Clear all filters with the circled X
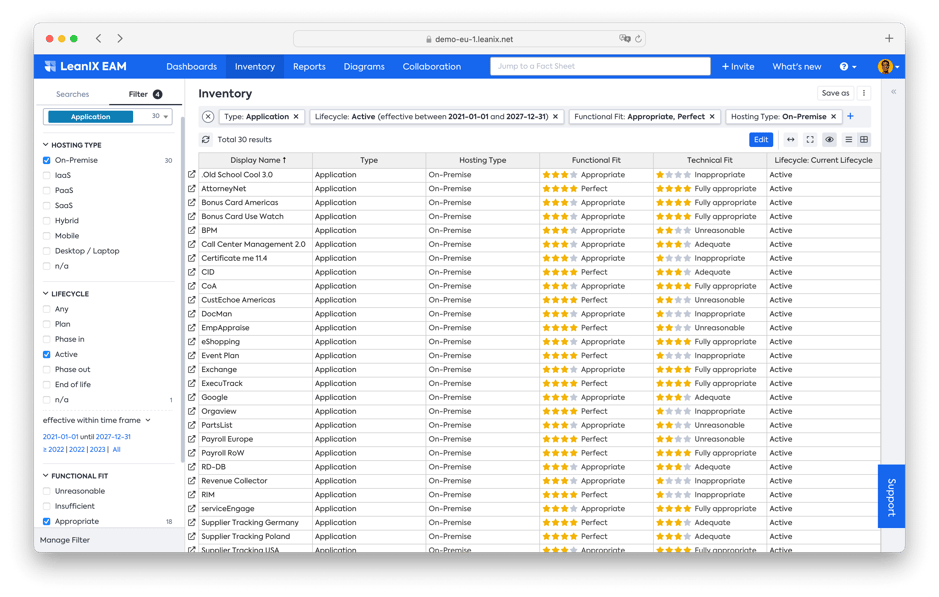 click(208, 117)
